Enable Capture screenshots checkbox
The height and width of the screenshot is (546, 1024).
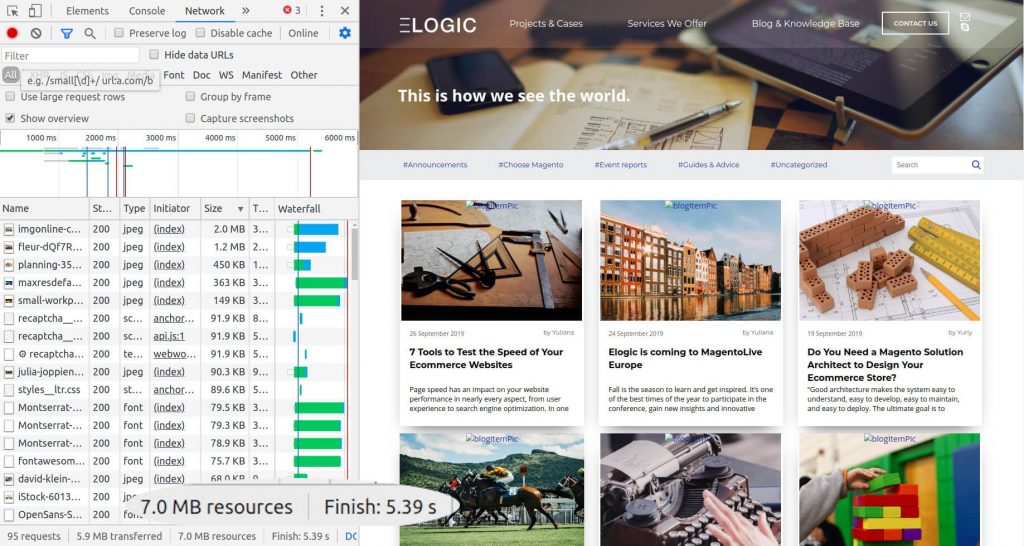pyautogui.click(x=190, y=118)
